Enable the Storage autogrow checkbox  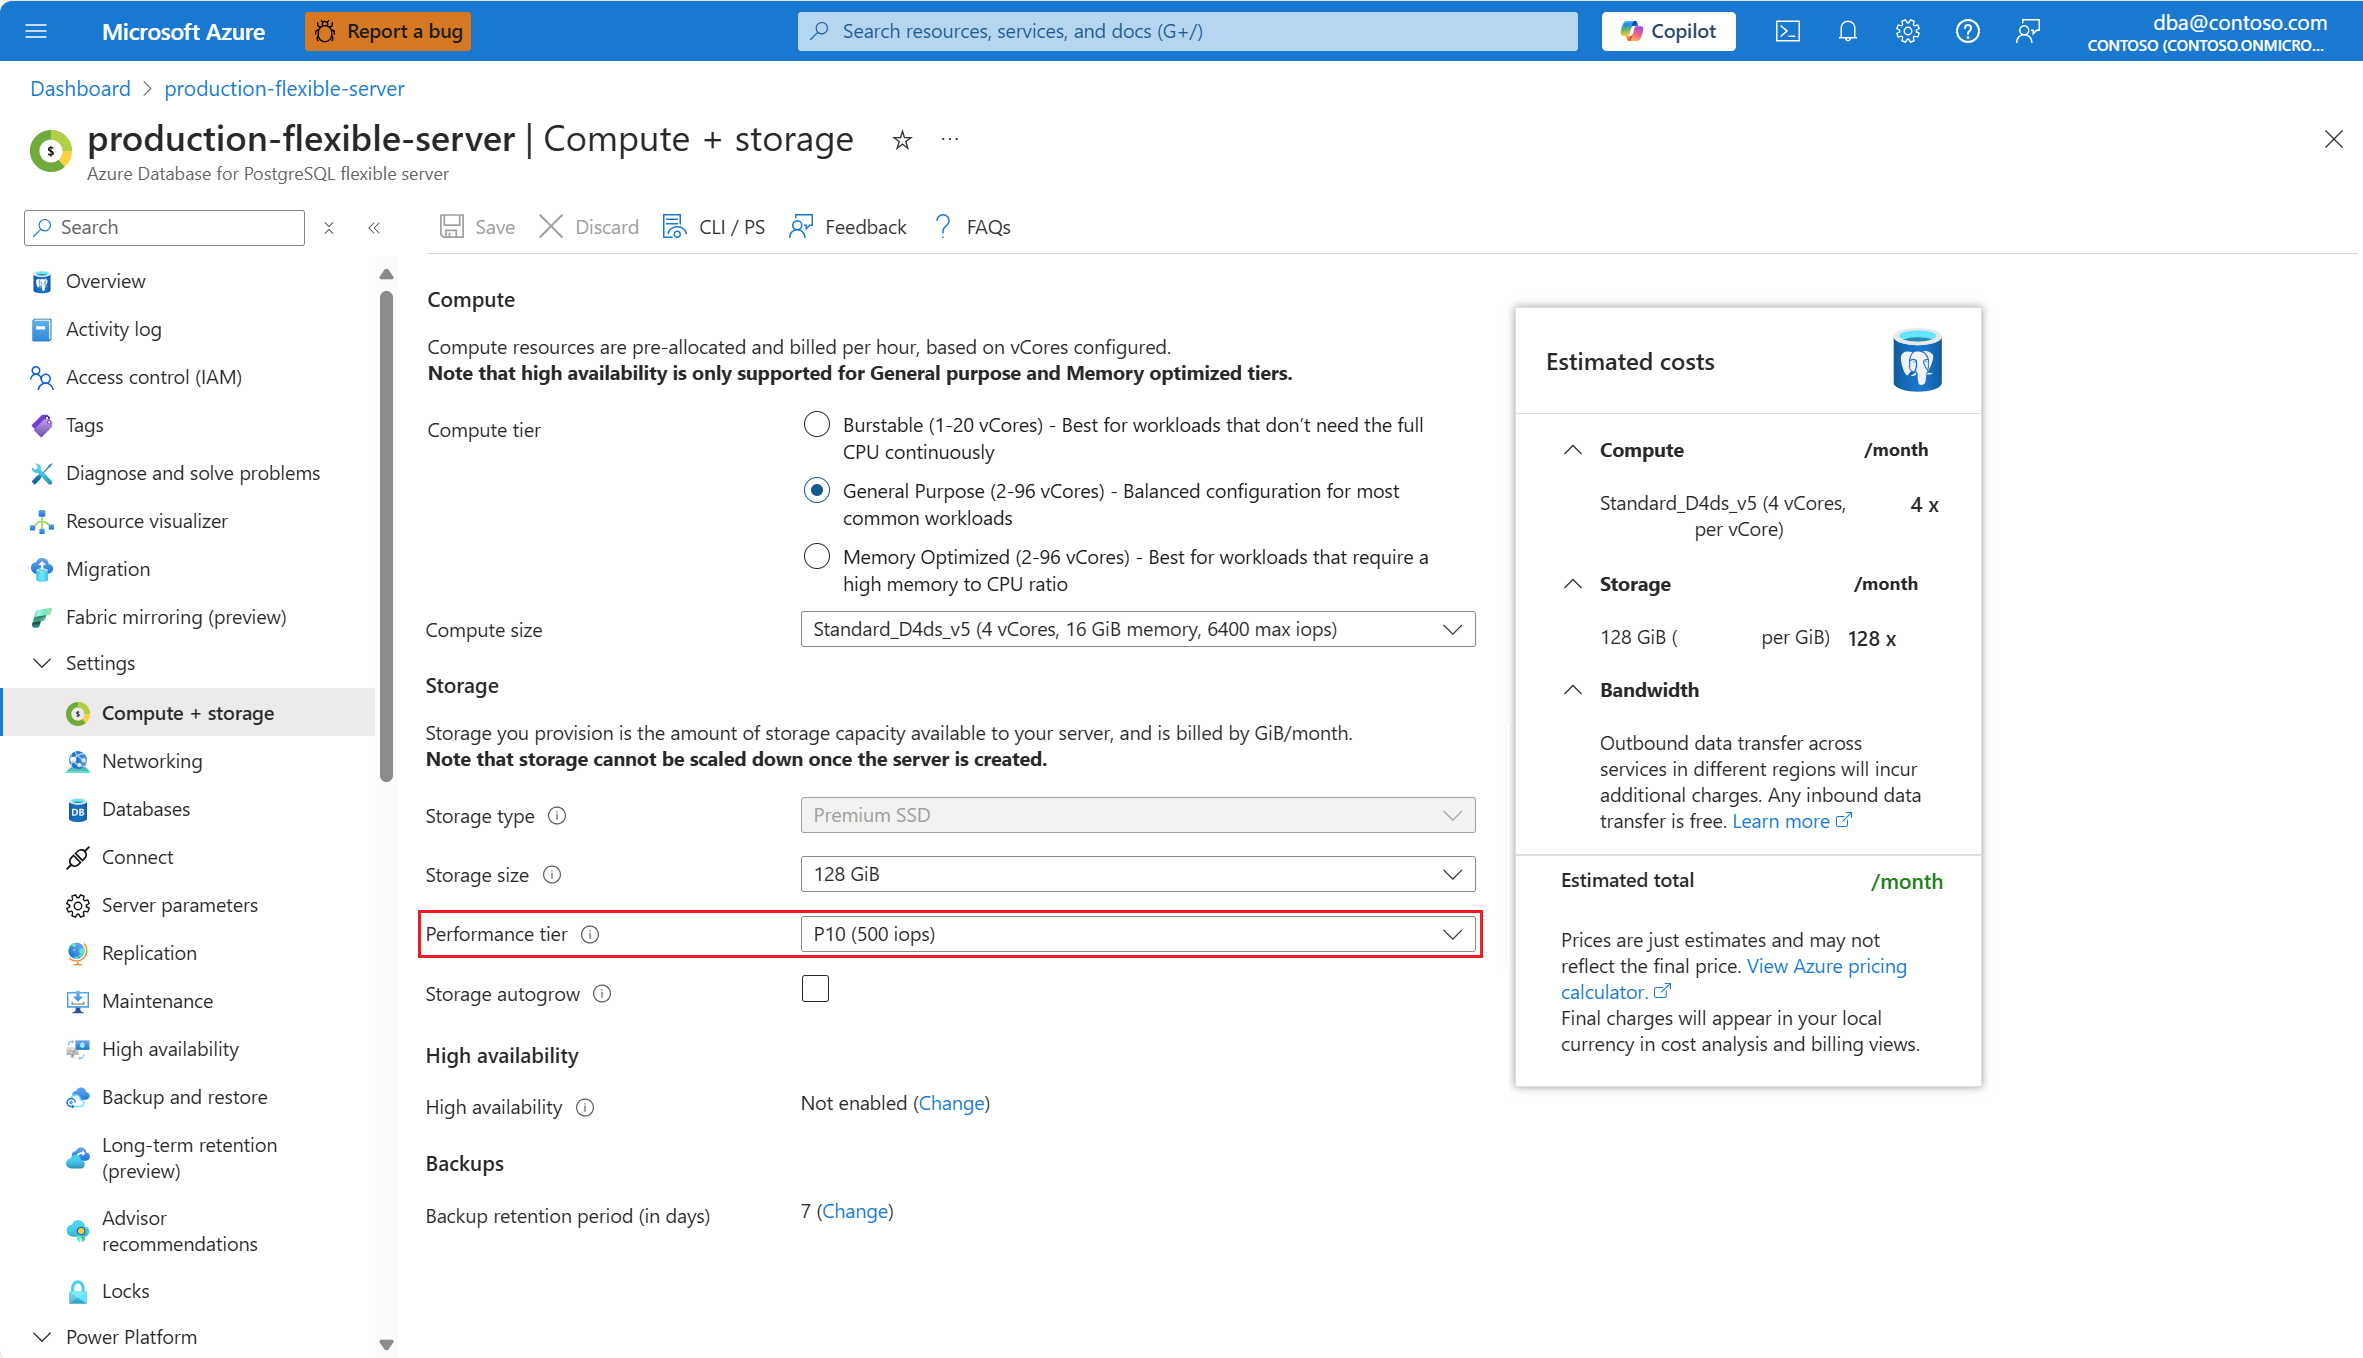tap(815, 989)
